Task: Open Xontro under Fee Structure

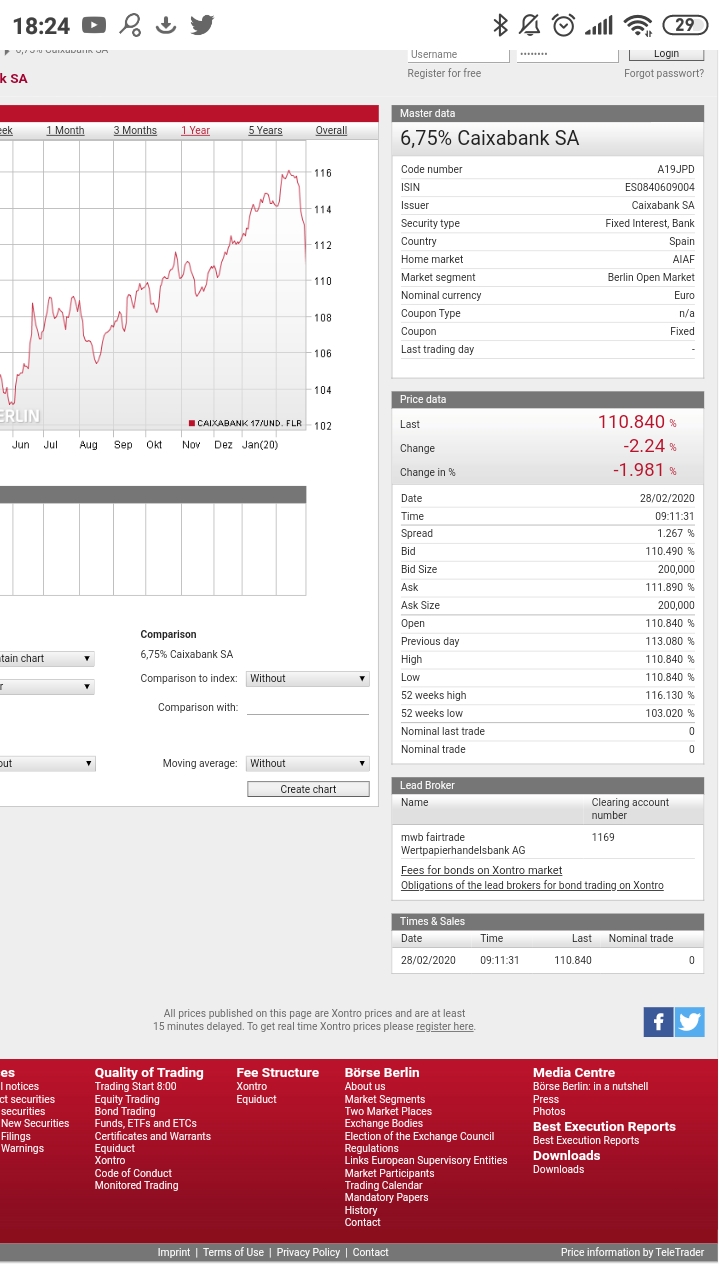Action: tap(251, 1086)
